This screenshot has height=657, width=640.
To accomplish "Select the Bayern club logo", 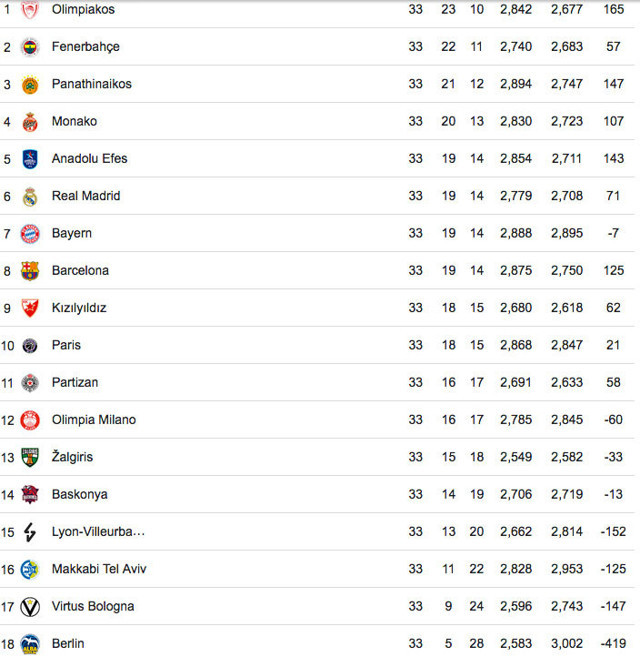I will tap(30, 233).
